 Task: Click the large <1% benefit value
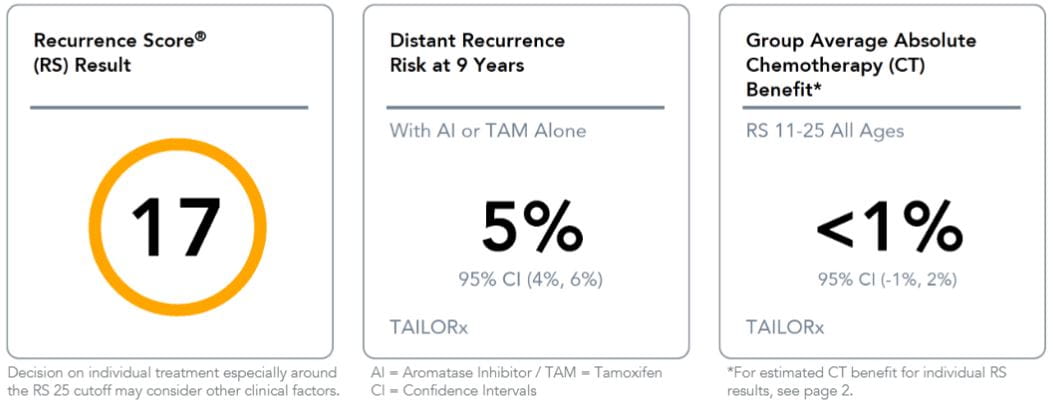click(889, 228)
